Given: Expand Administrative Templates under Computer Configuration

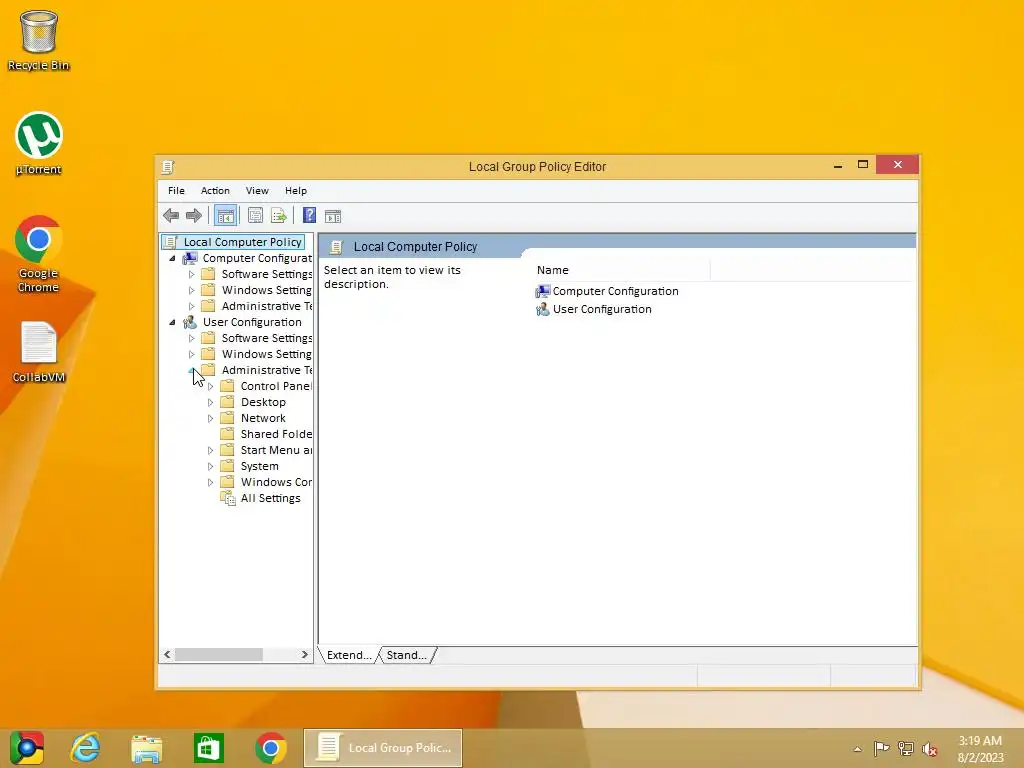Looking at the screenshot, I should pos(191,306).
